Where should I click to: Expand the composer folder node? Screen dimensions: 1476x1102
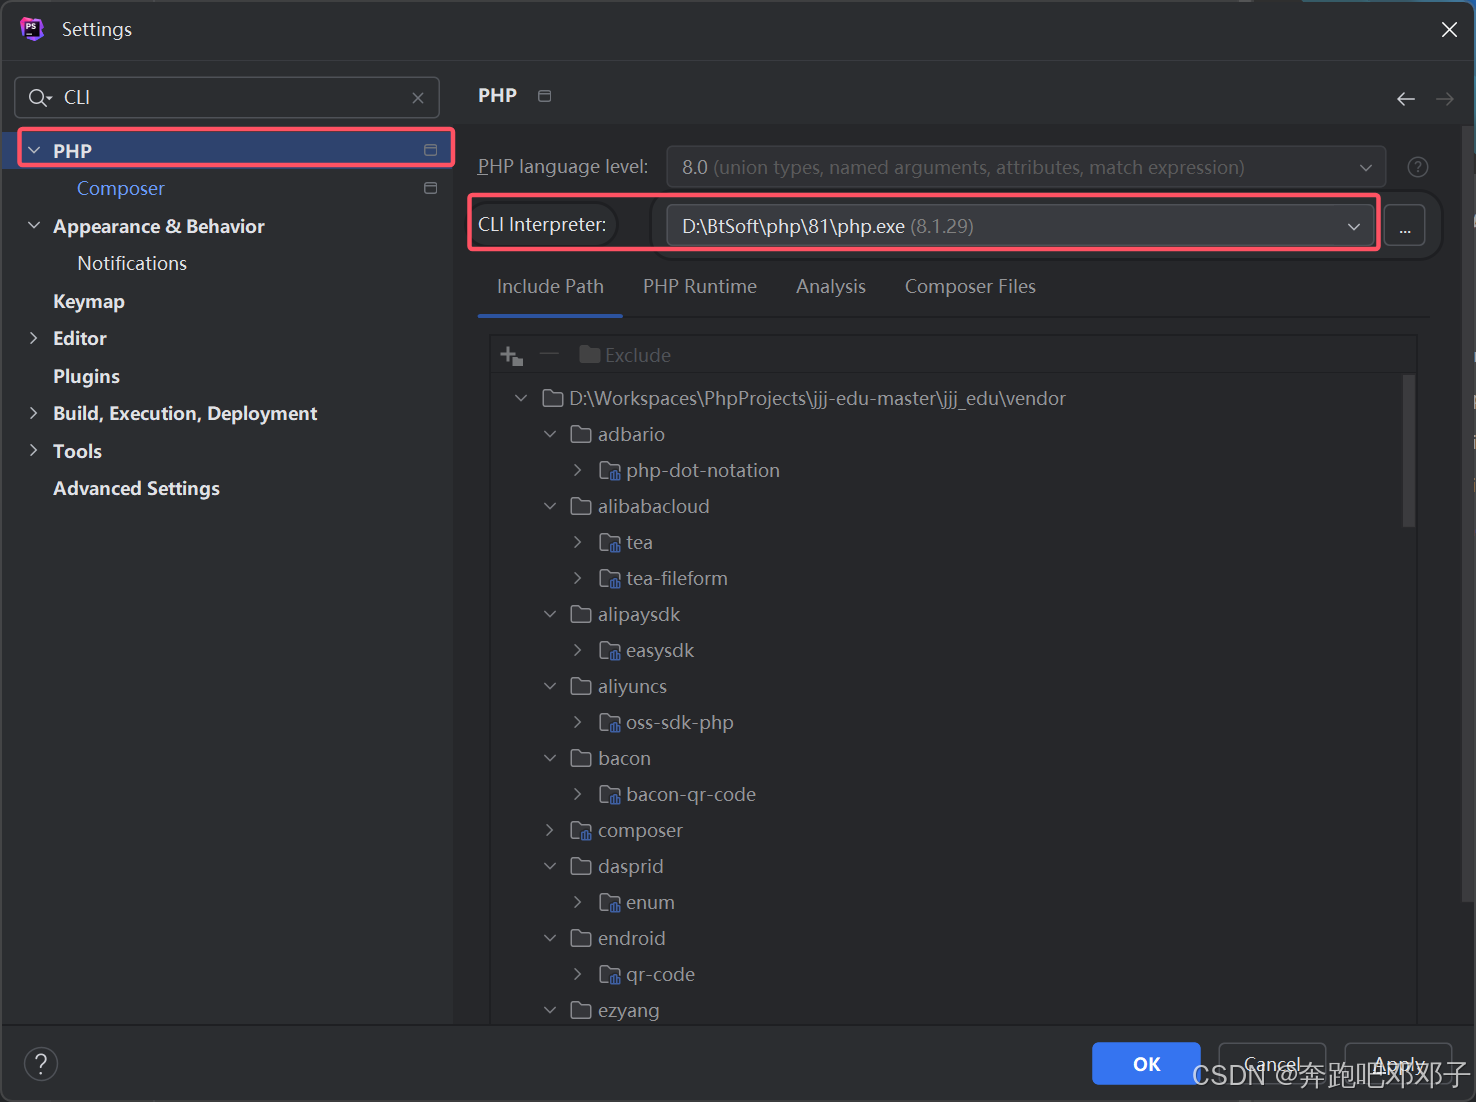550,830
